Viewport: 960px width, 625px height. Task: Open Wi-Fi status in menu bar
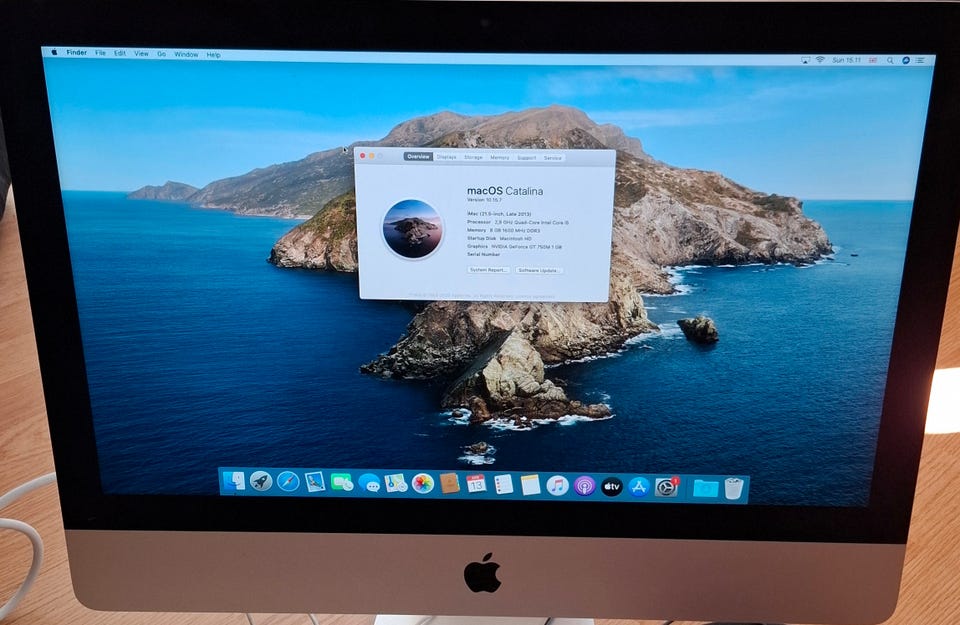(x=820, y=60)
